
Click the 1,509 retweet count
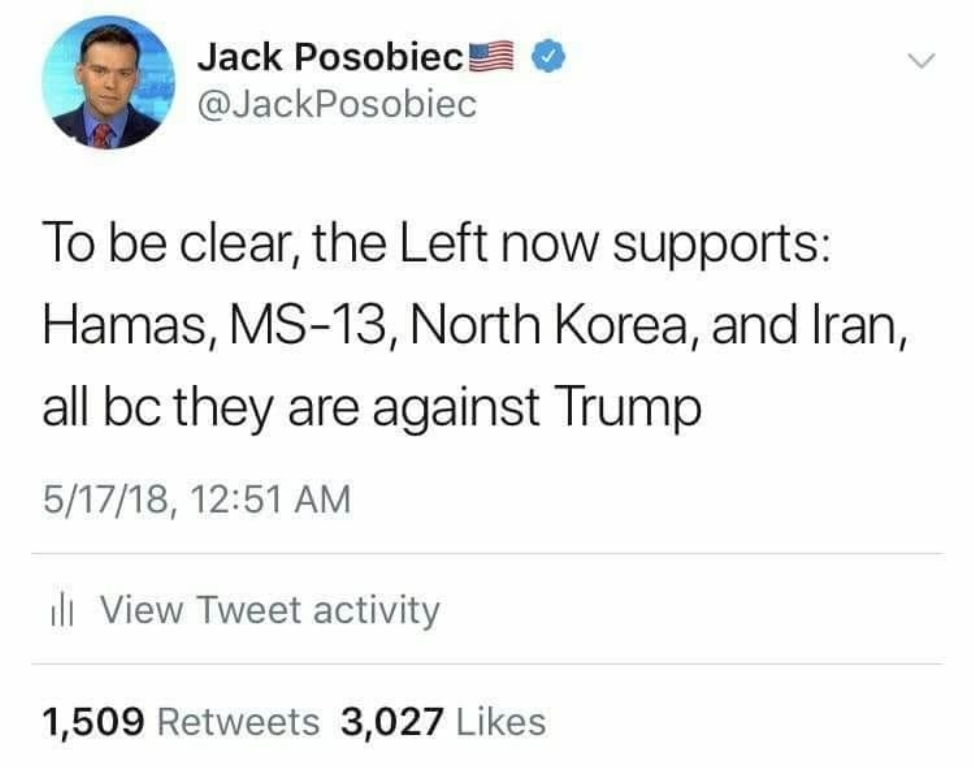tap(94, 722)
